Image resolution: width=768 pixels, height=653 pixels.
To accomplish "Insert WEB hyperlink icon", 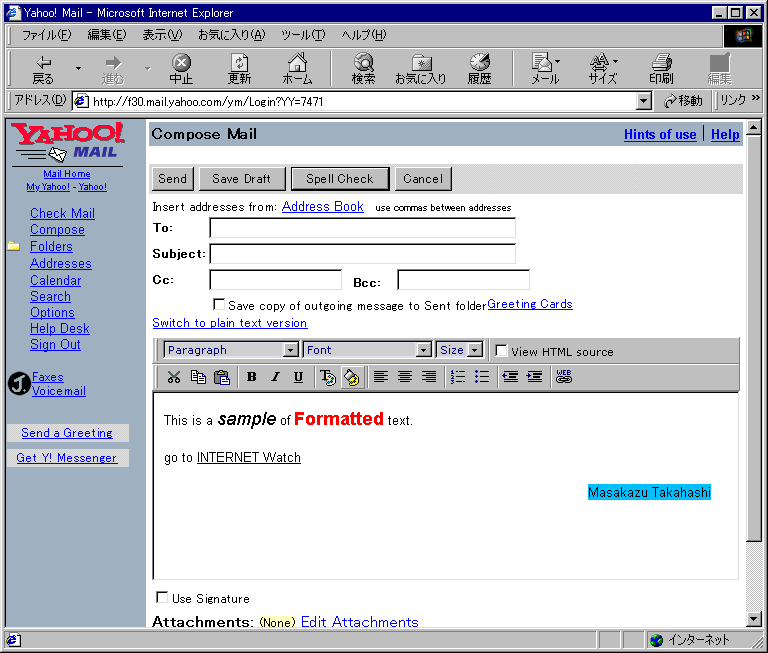I will point(564,376).
